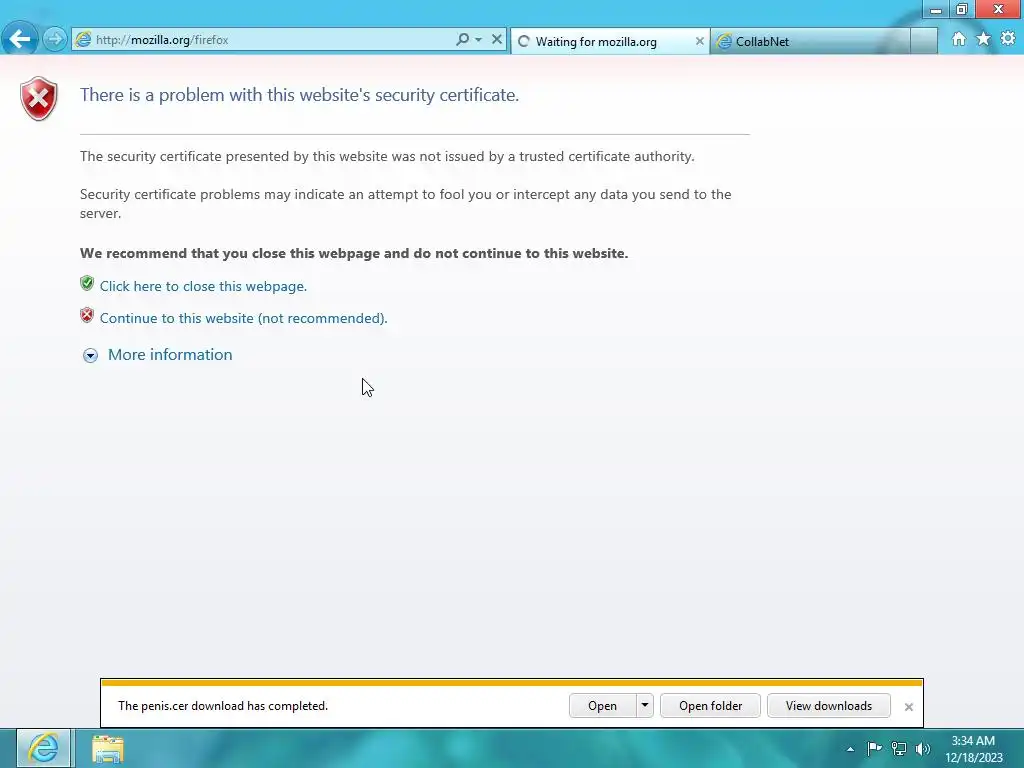Click the Internet Explorer taskbar icon
Viewport: 1024px width, 768px height.
(x=43, y=748)
